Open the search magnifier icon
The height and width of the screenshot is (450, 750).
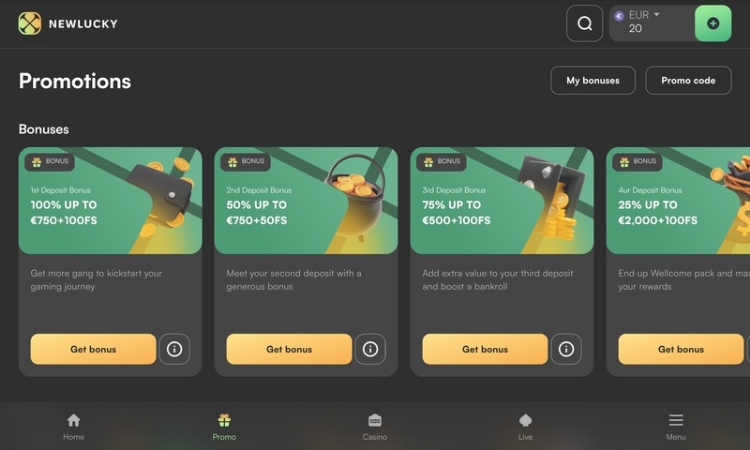coord(585,23)
